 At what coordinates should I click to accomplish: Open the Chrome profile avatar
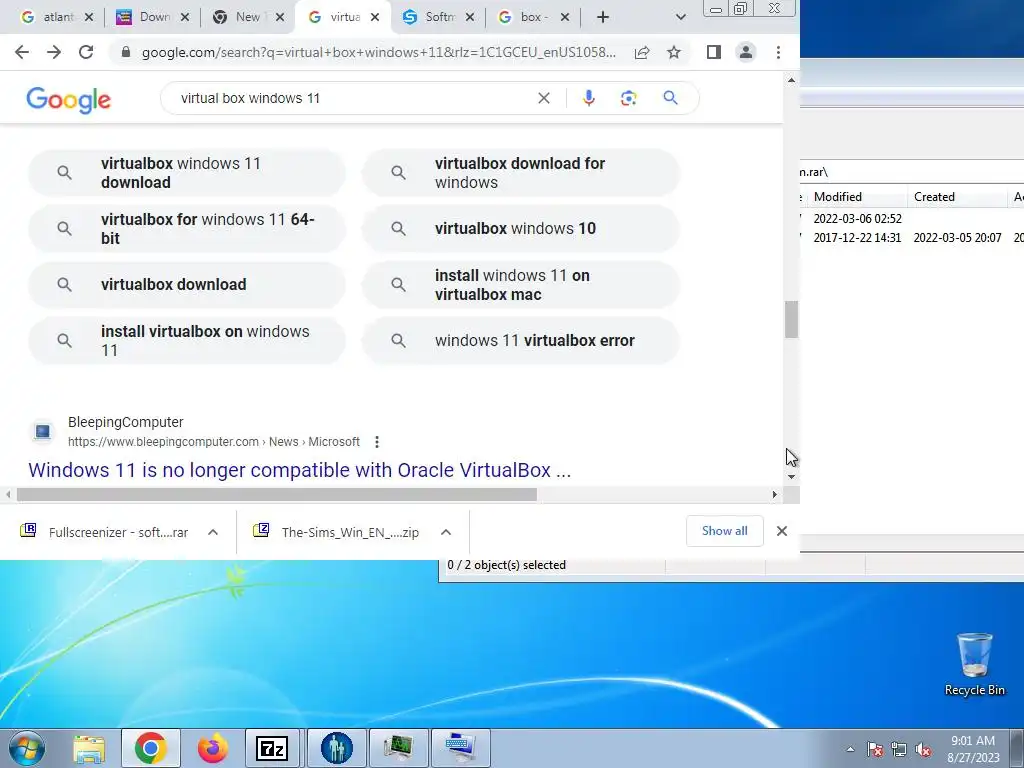pyautogui.click(x=746, y=52)
